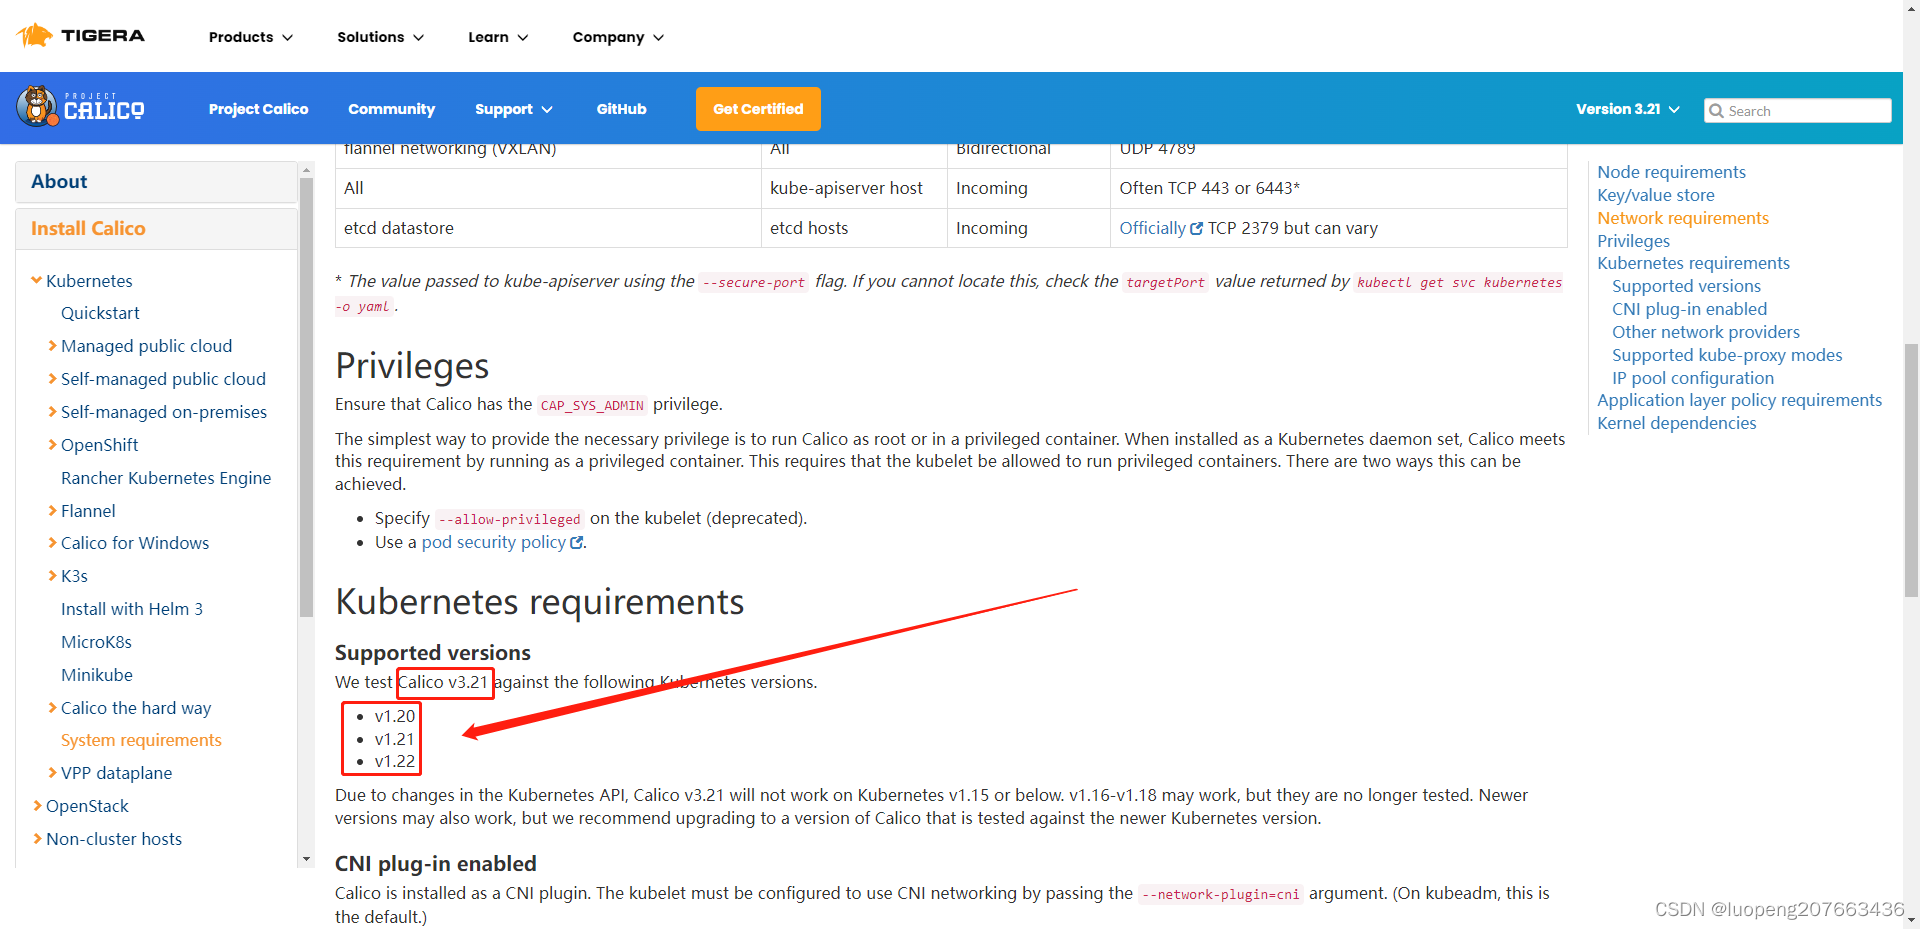Screen dimensions: 1920x929
Task: Jump to Kernel dependencies in contents
Action: pyautogui.click(x=1676, y=423)
